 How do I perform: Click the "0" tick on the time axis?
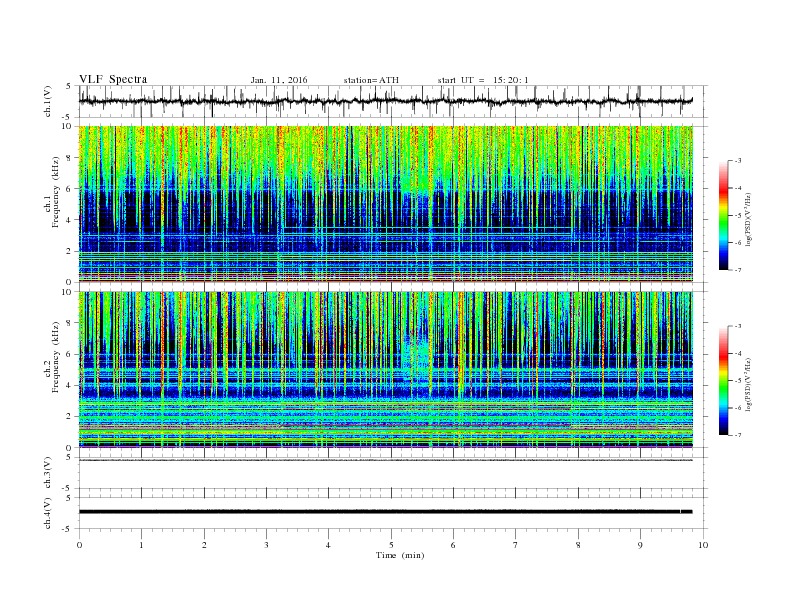click(x=79, y=545)
